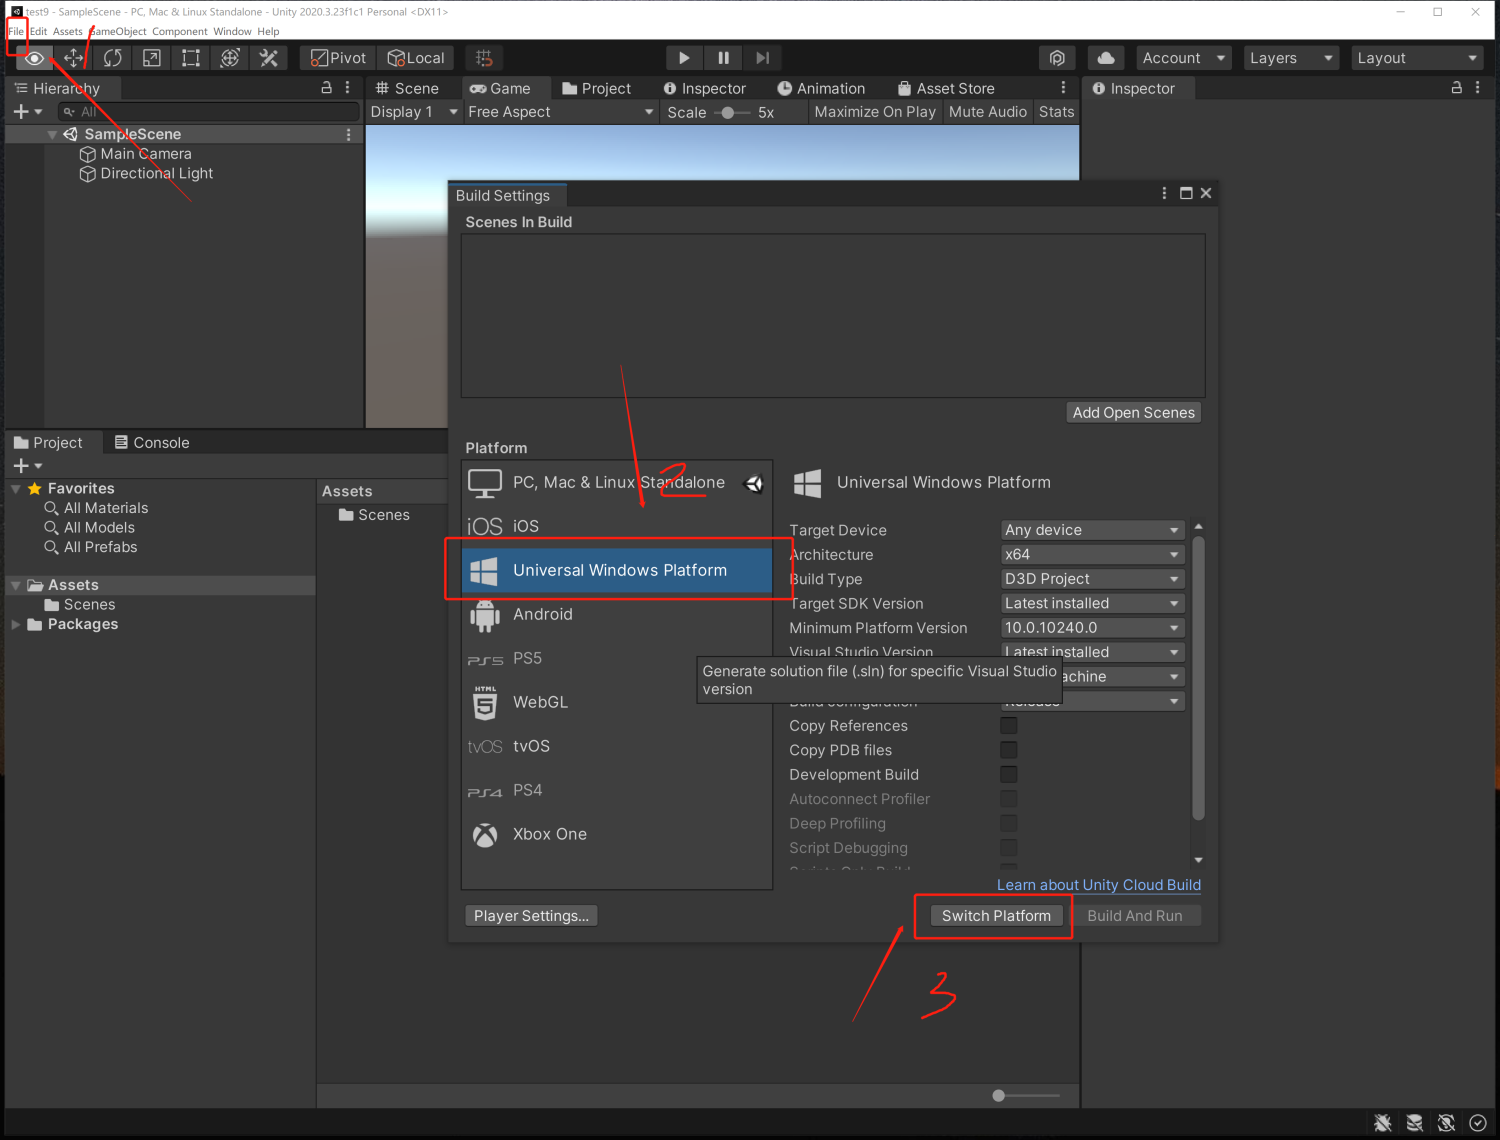Adjust the Game view Scale slider

click(730, 112)
